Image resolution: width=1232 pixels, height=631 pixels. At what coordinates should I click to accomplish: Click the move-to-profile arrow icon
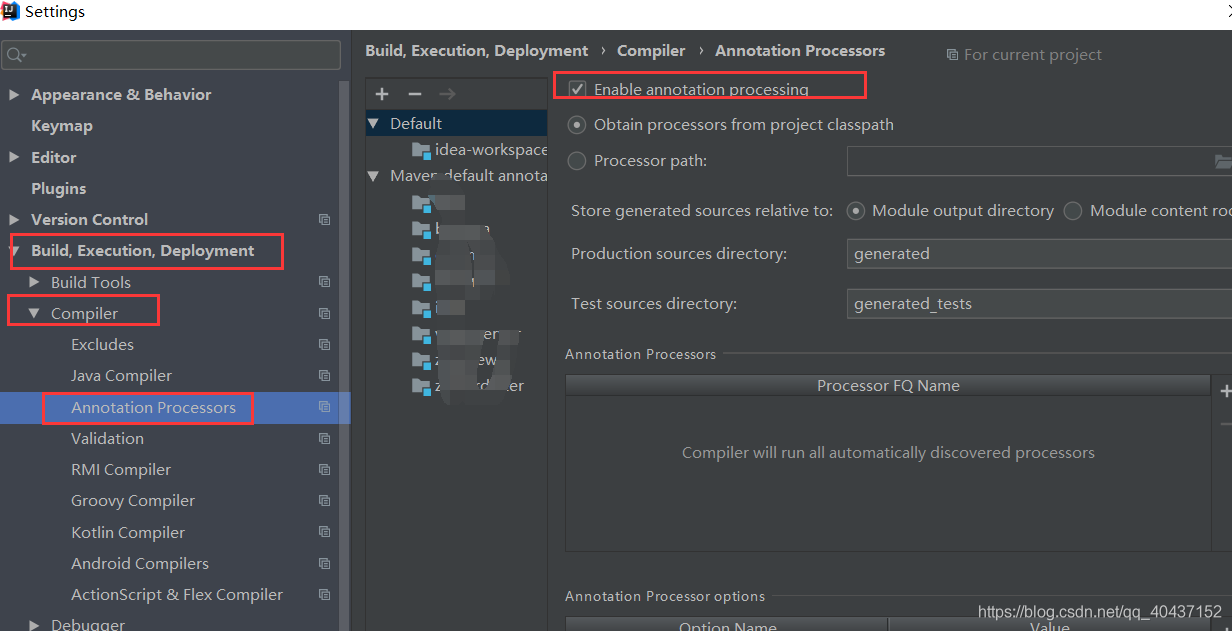[447, 94]
